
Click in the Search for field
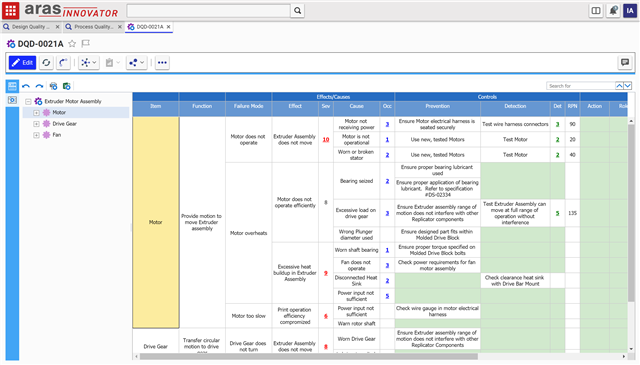[580, 86]
